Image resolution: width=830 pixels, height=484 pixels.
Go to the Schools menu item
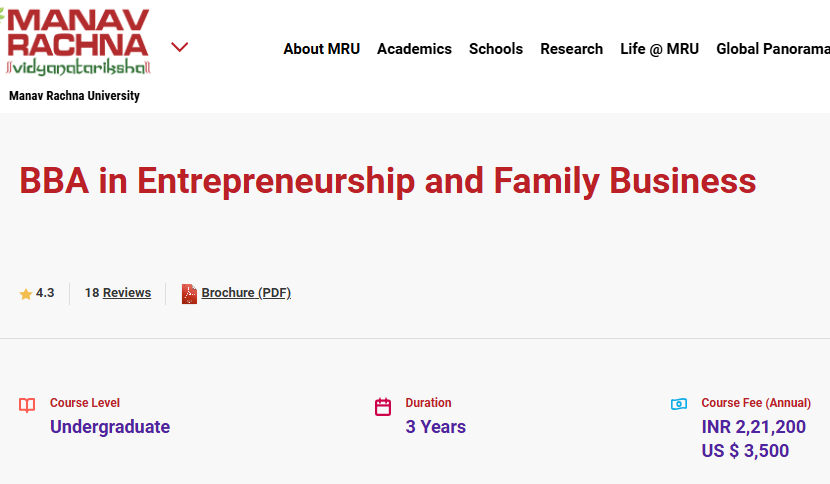[x=496, y=49]
